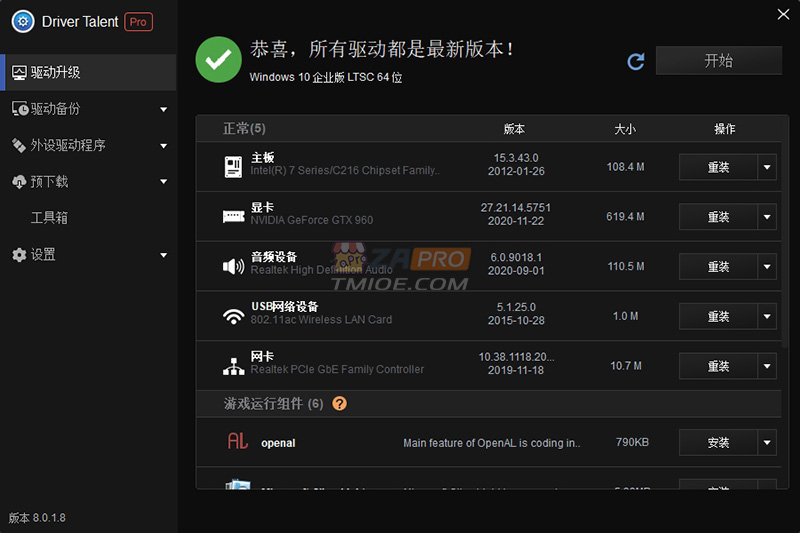Open dropdown arrow next to 音频设备 重装

(x=767, y=267)
